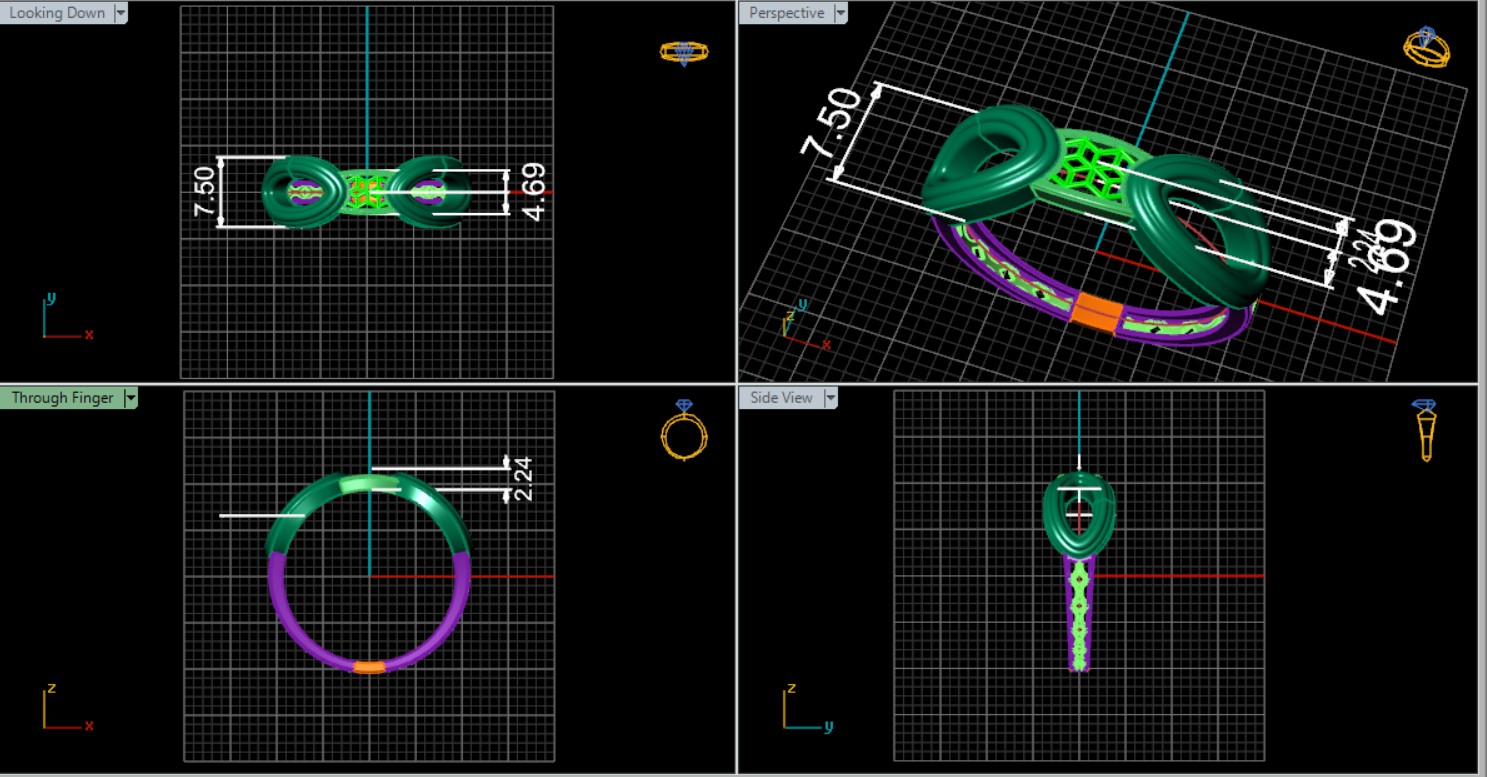Click the XY axis indicator in Looking Down viewport
This screenshot has height=777, width=1487.
pyautogui.click(x=62, y=320)
